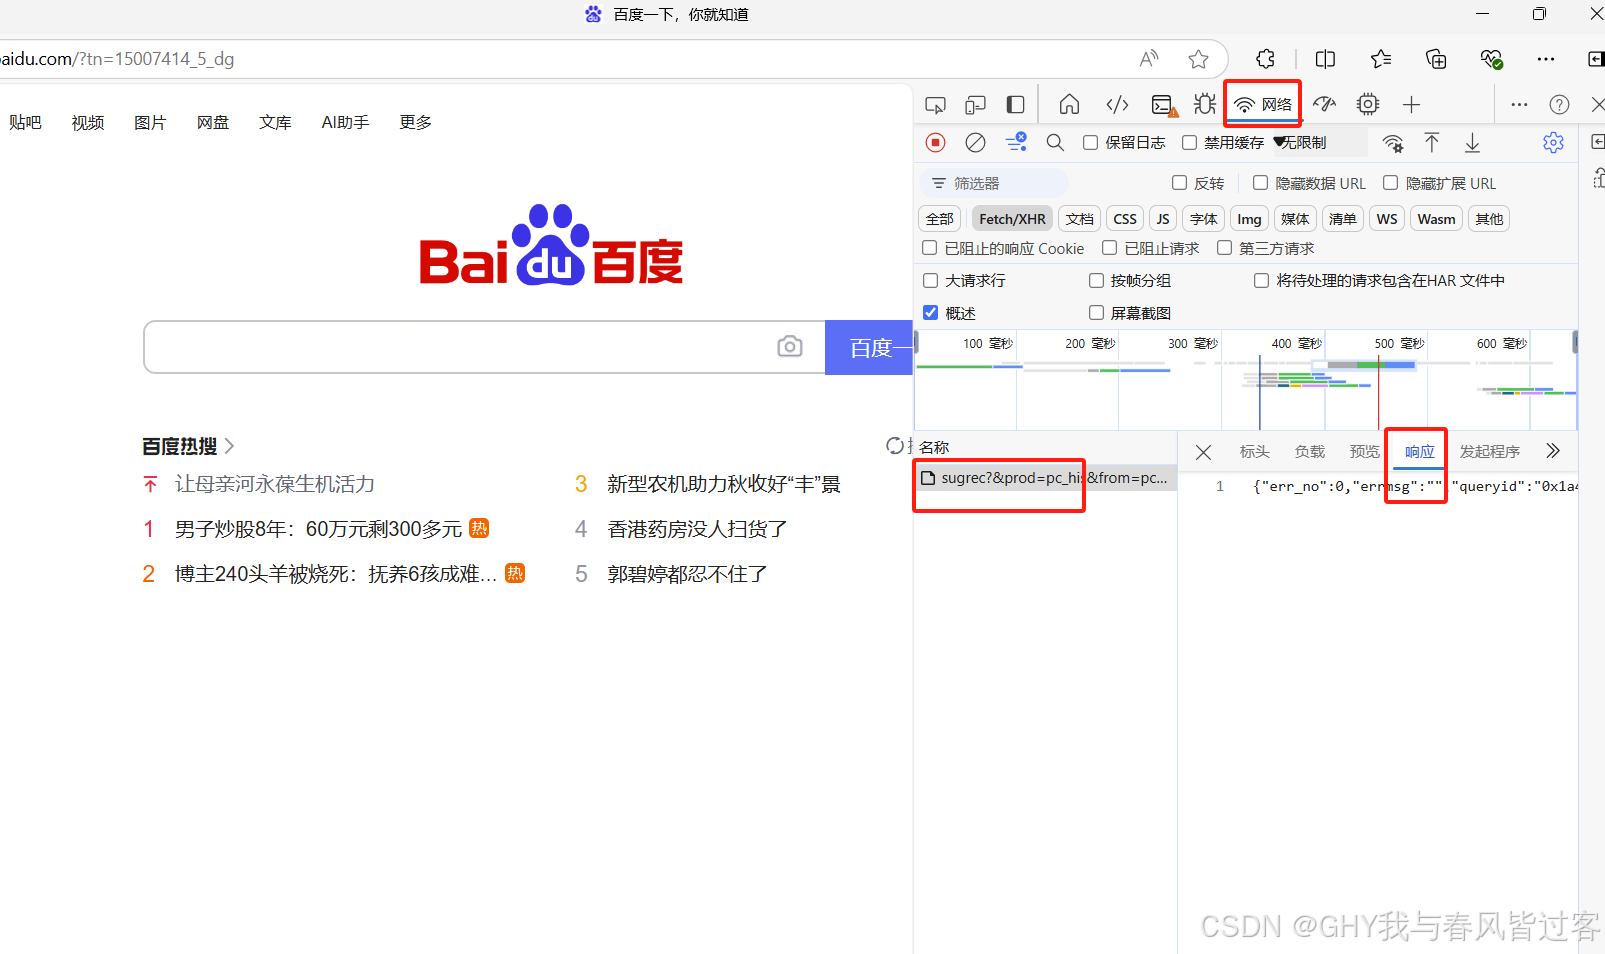Screen dimensions: 1605x954
Task: Check 隐藏数据 URL checkbox
Action: pos(1261,183)
